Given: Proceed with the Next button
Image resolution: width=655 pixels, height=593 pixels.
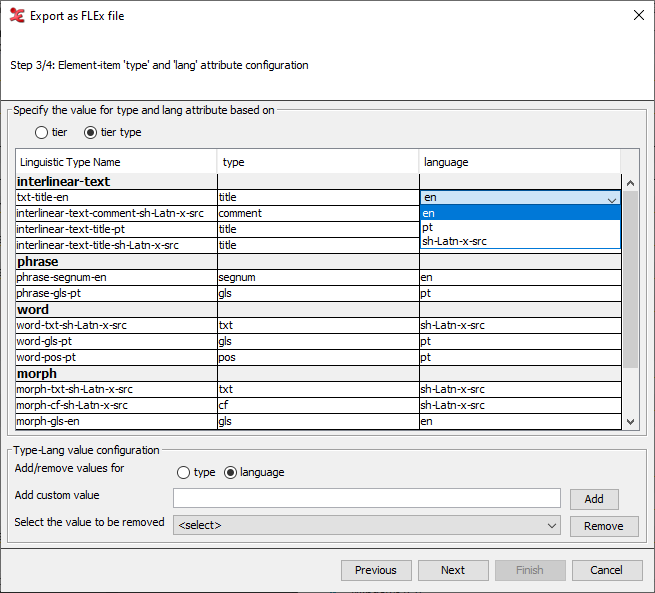Looking at the screenshot, I should tap(453, 570).
